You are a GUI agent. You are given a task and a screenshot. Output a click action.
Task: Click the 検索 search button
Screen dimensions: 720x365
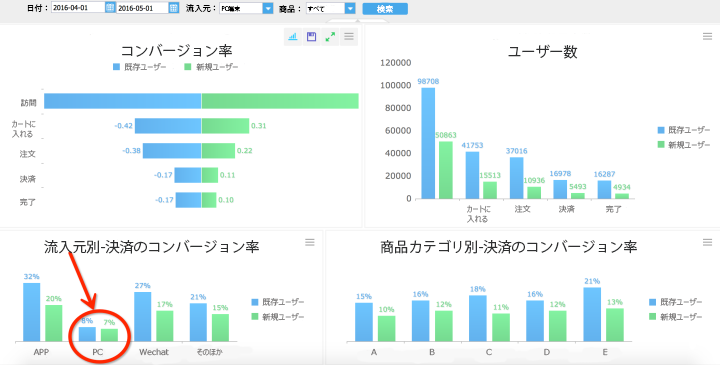(385, 9)
